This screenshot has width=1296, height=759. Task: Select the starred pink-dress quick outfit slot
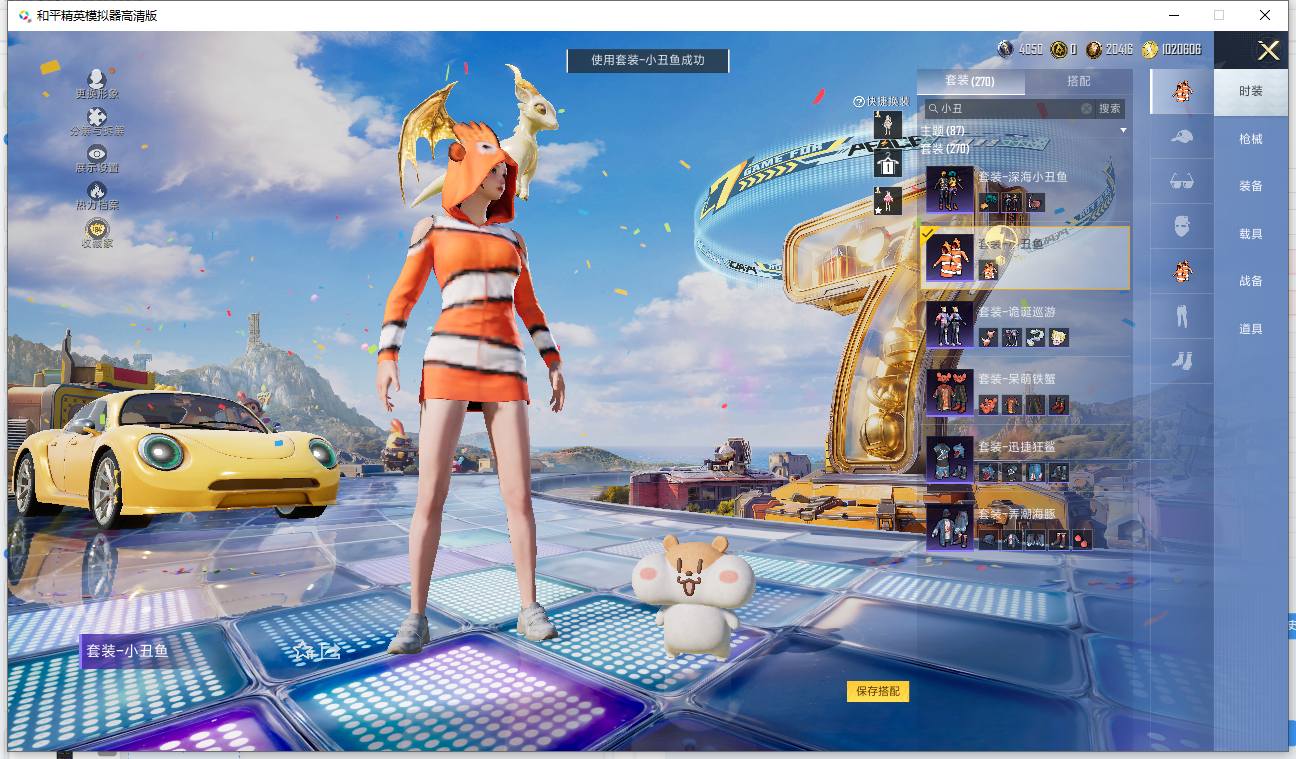[888, 201]
